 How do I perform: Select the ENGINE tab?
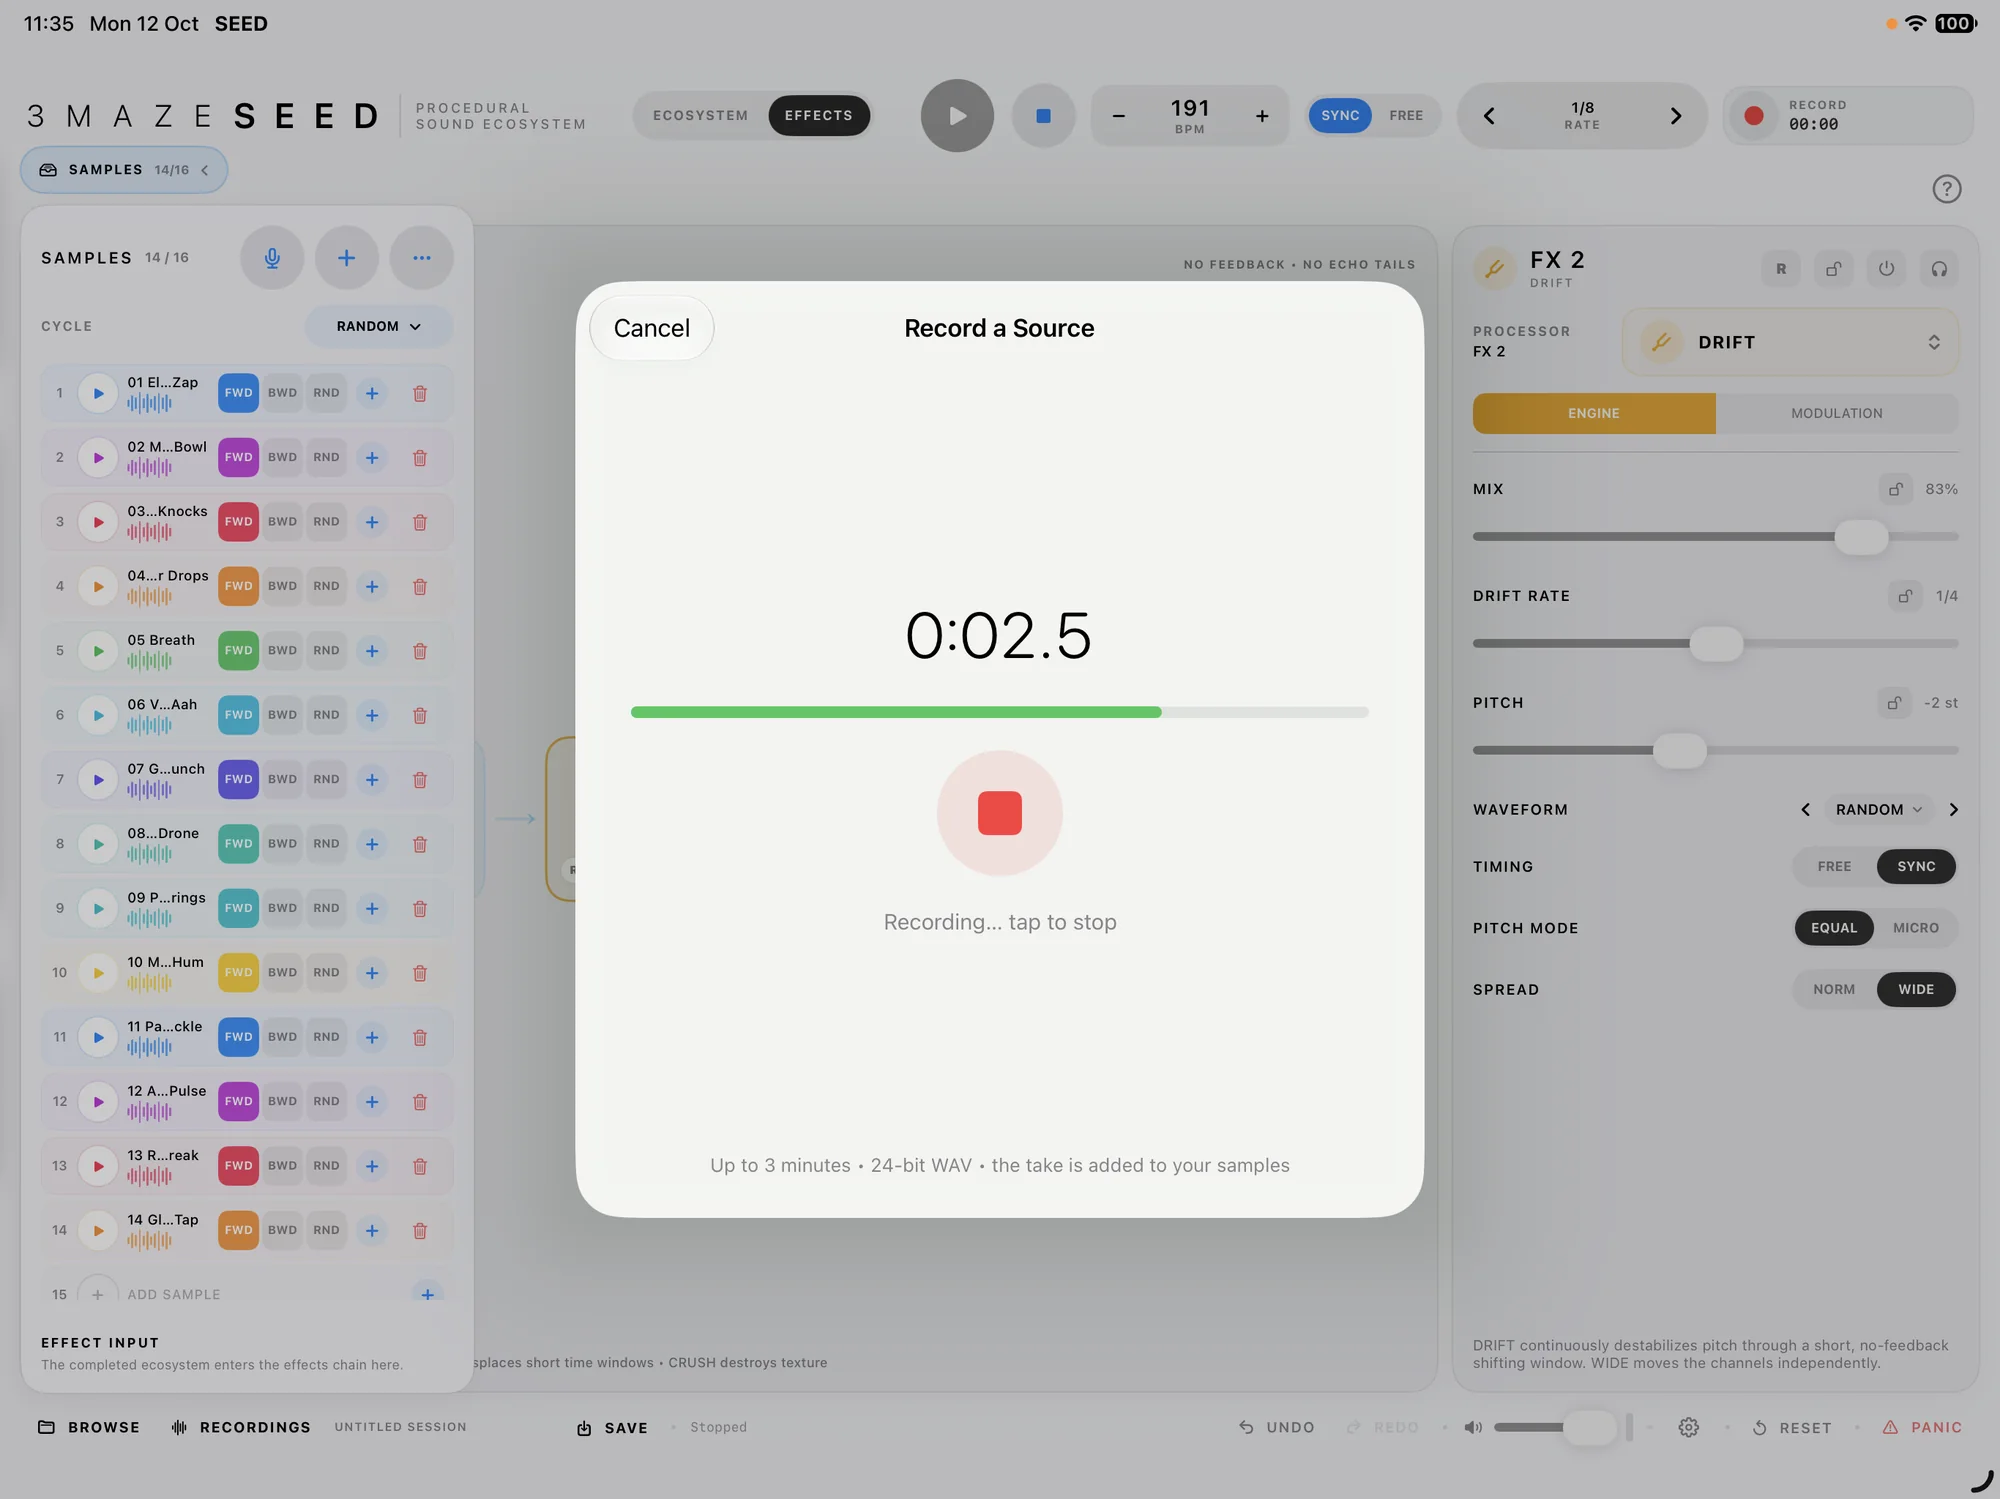coord(1594,413)
